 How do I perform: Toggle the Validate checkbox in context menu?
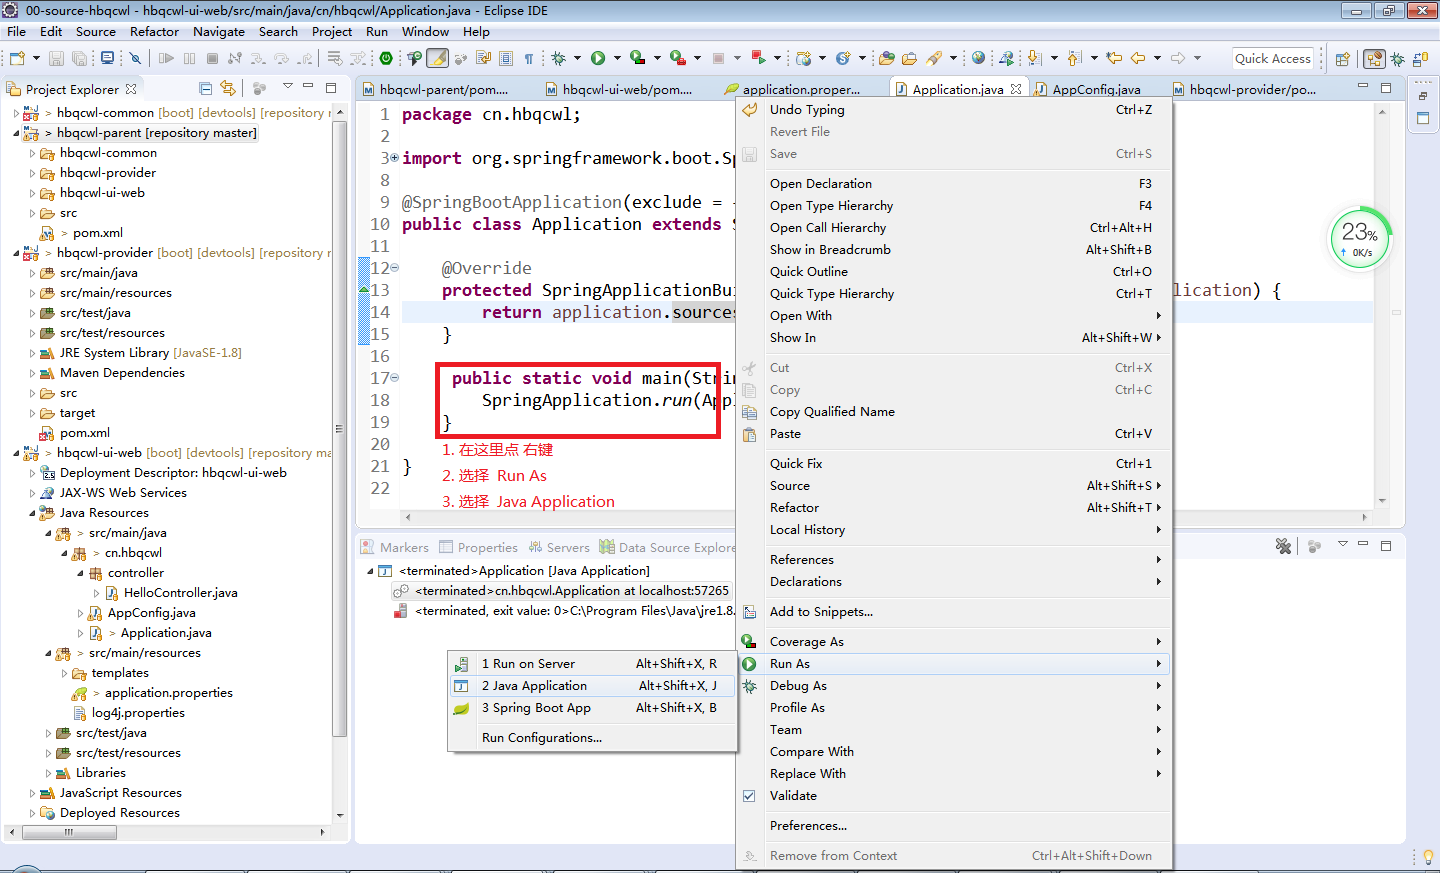point(749,796)
